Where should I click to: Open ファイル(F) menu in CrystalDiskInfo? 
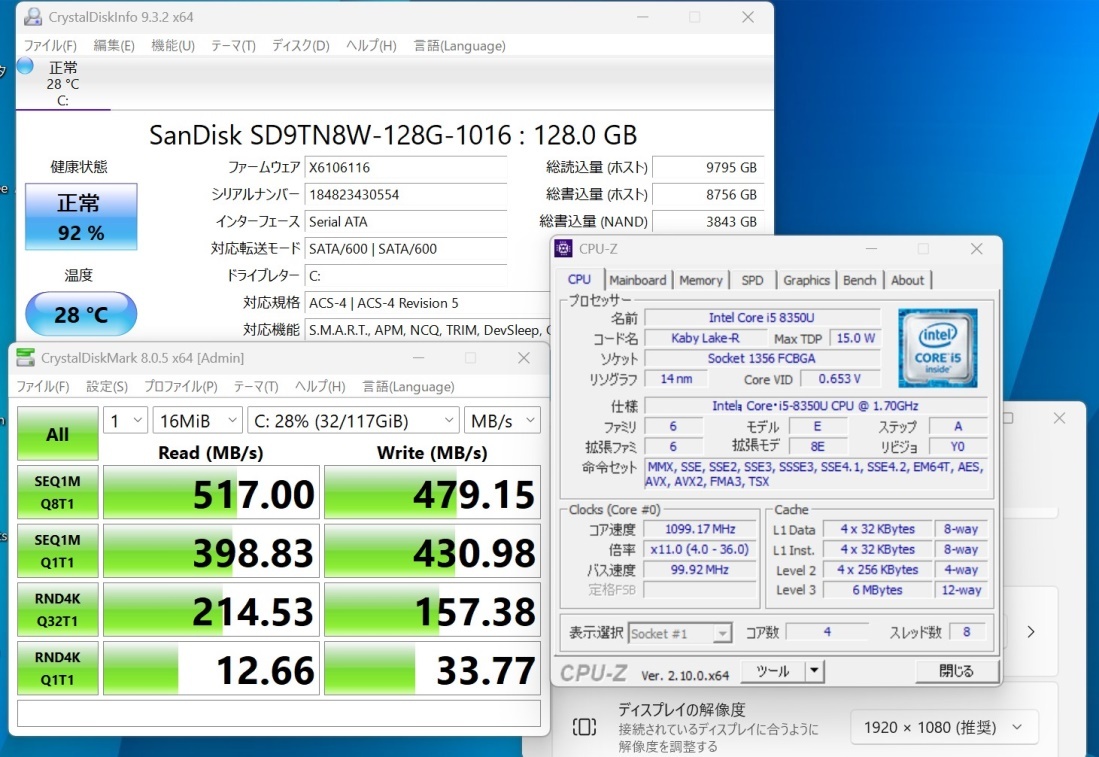(x=50, y=46)
